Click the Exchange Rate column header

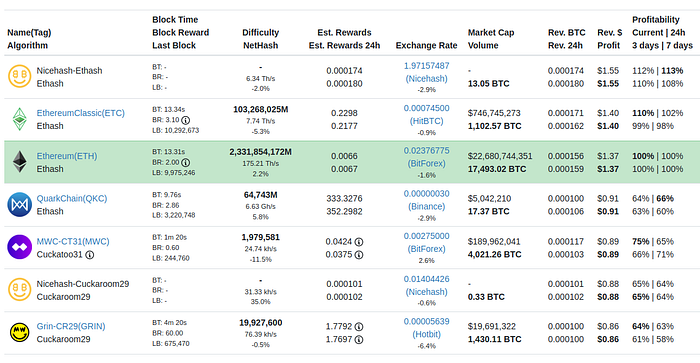click(x=426, y=45)
